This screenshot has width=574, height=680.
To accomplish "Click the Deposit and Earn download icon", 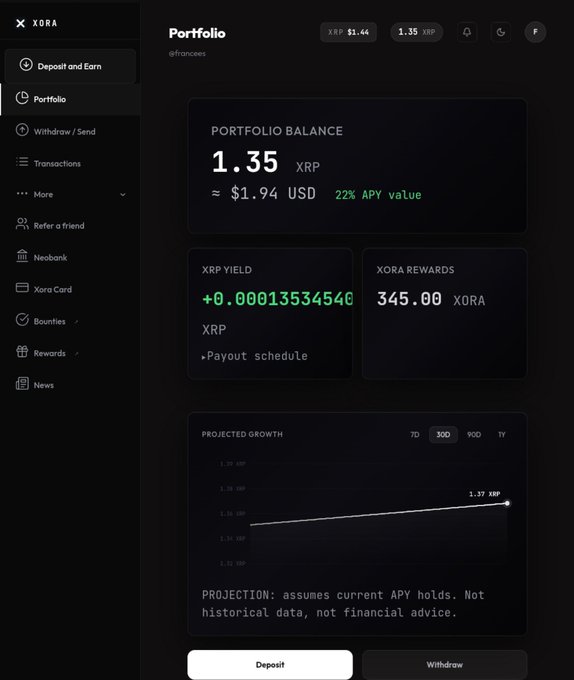I will [26, 65].
